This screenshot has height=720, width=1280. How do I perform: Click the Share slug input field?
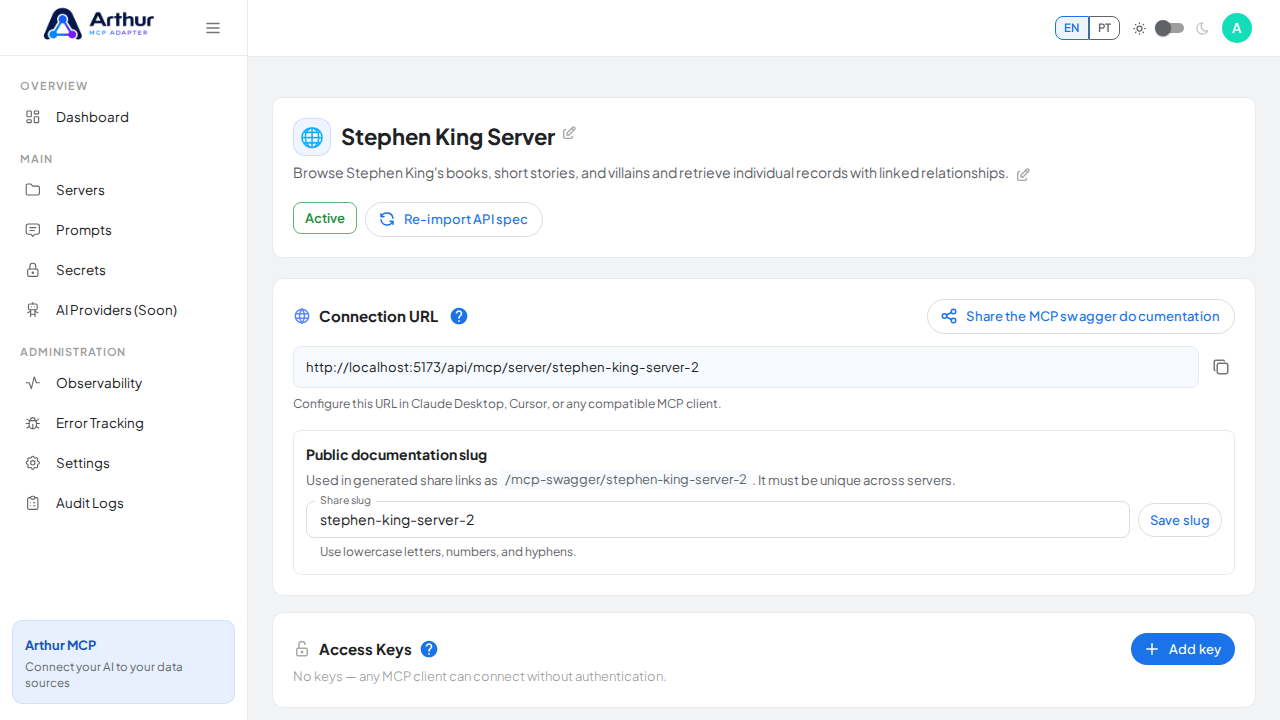(718, 520)
